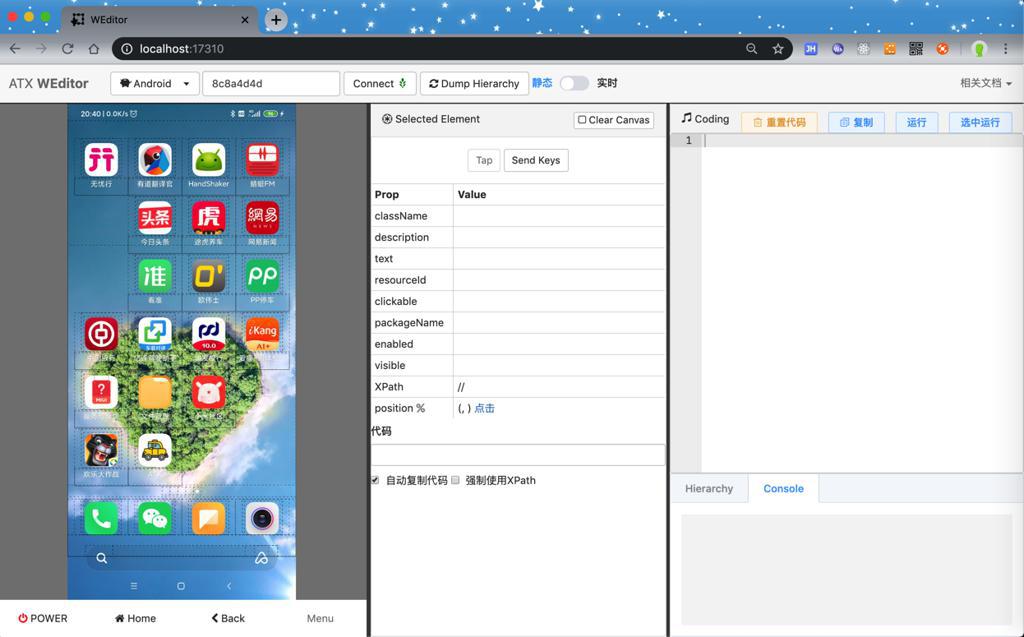The width and height of the screenshot is (1024, 637).
Task: Open a new browser tab
Action: click(x=276, y=20)
